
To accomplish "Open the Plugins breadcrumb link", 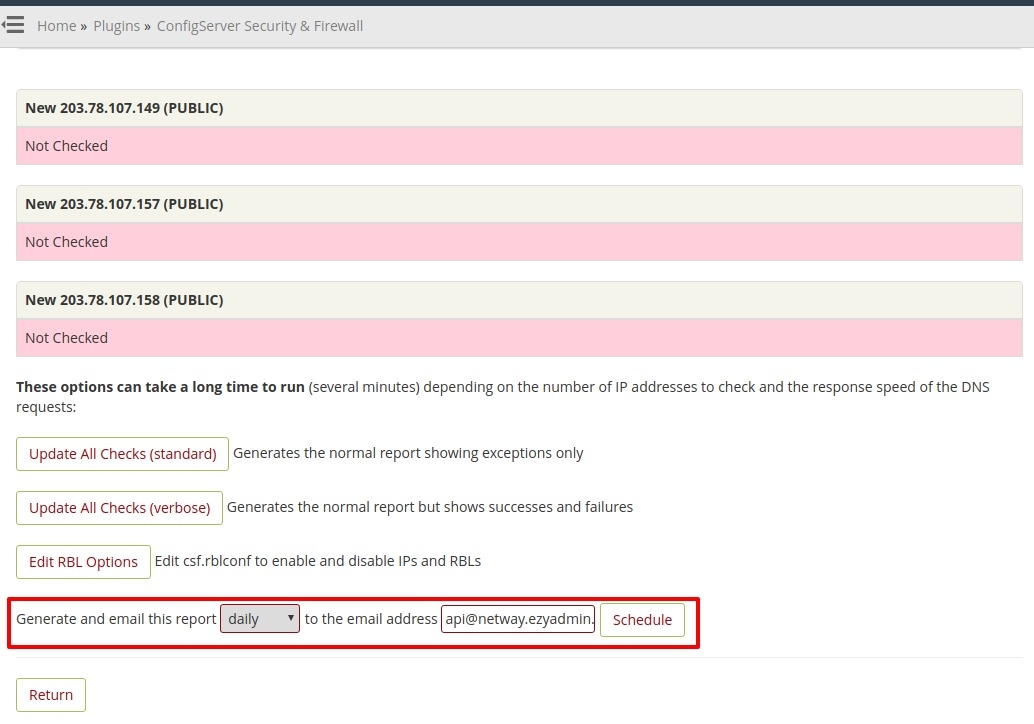I will (116, 26).
